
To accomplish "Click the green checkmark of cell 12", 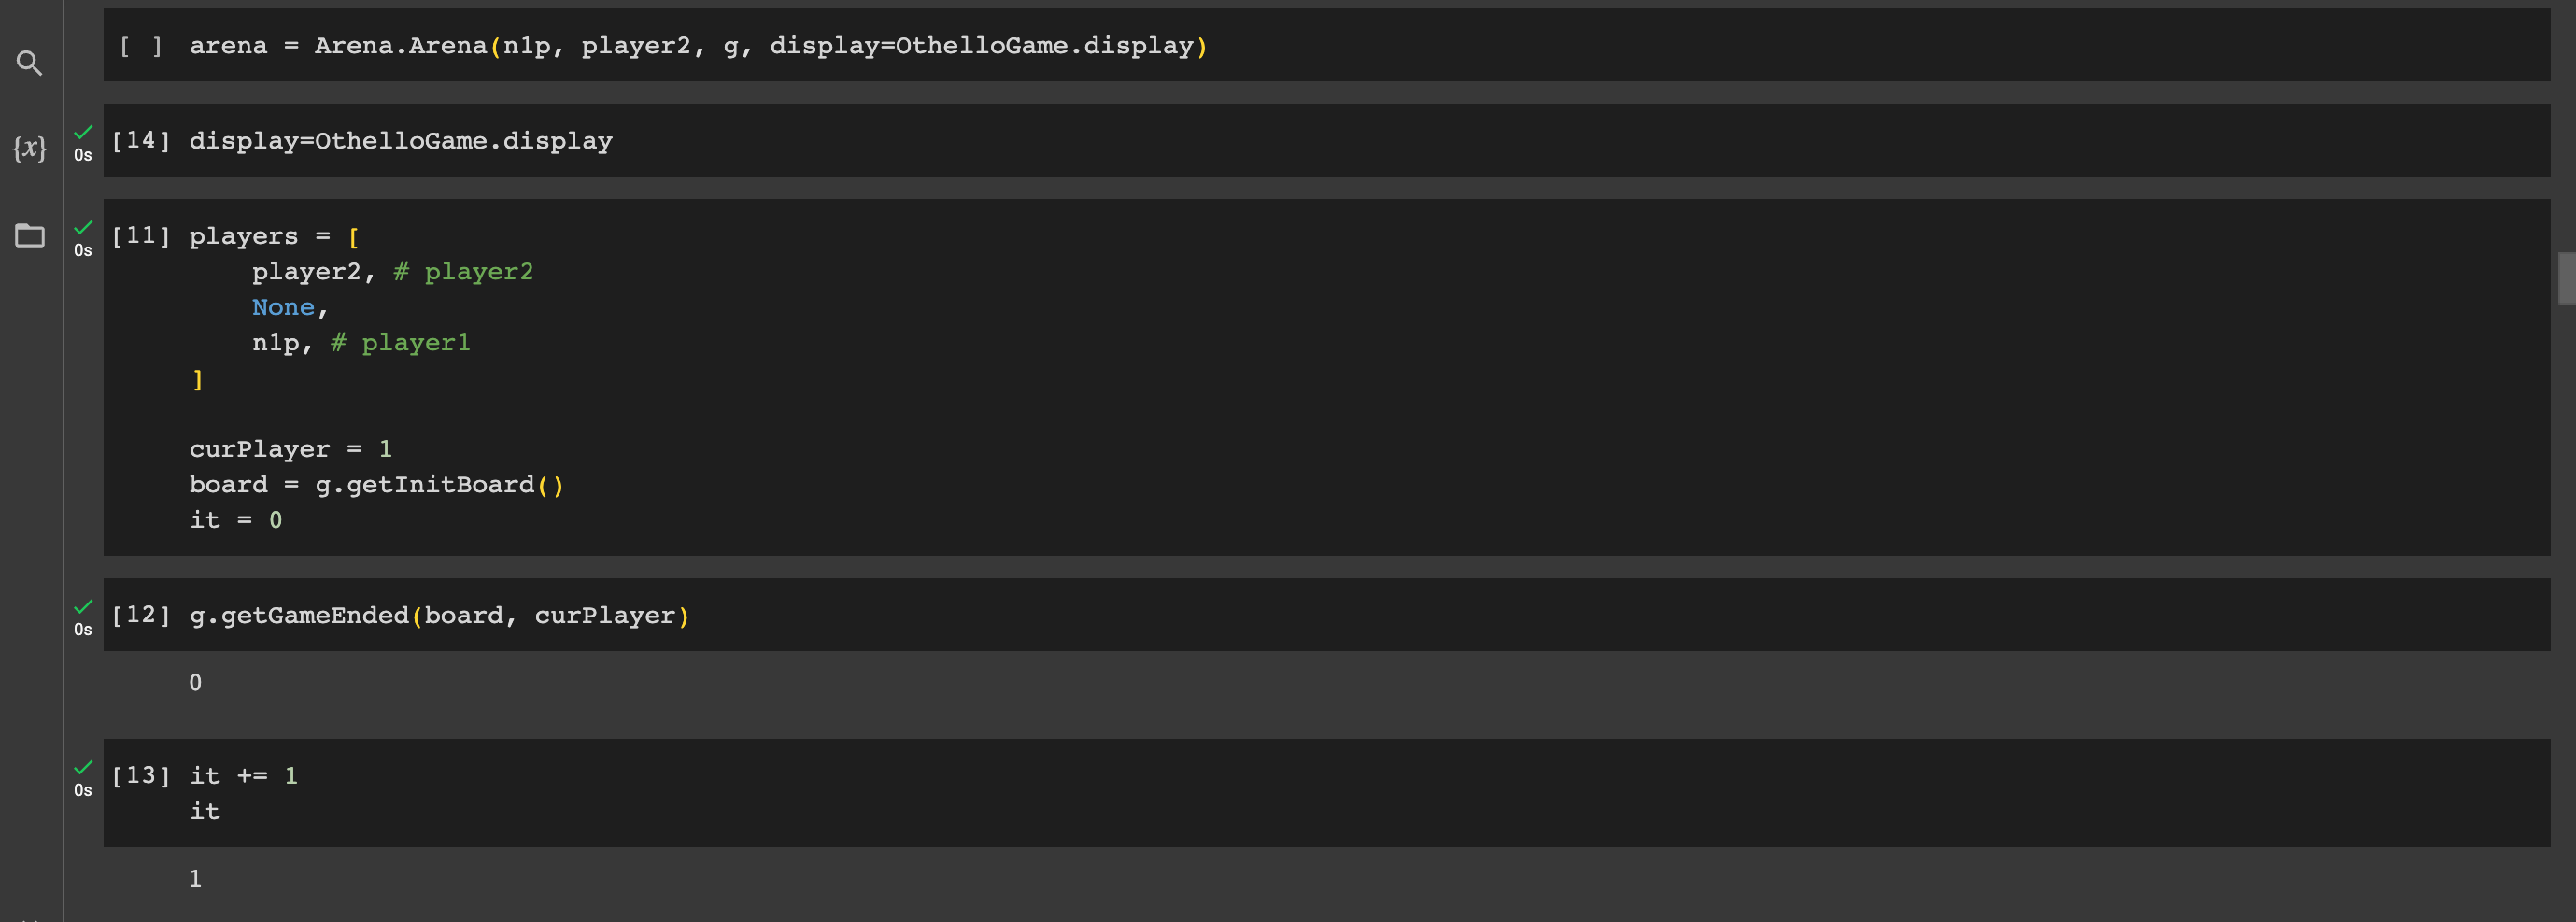I will [x=83, y=606].
